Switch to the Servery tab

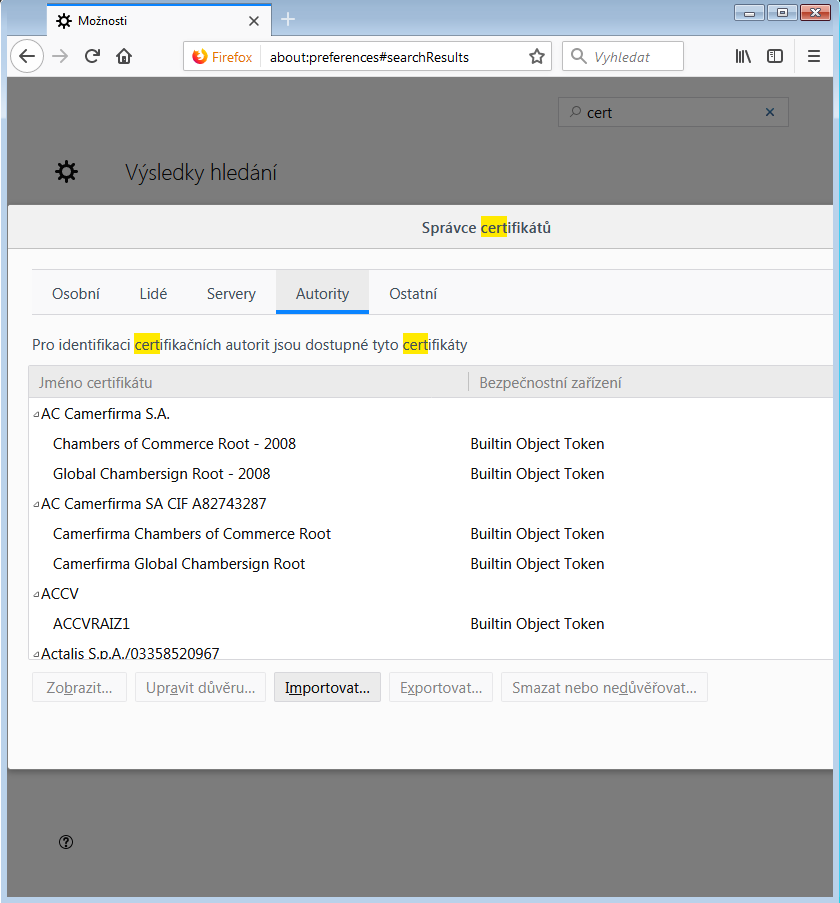point(231,294)
